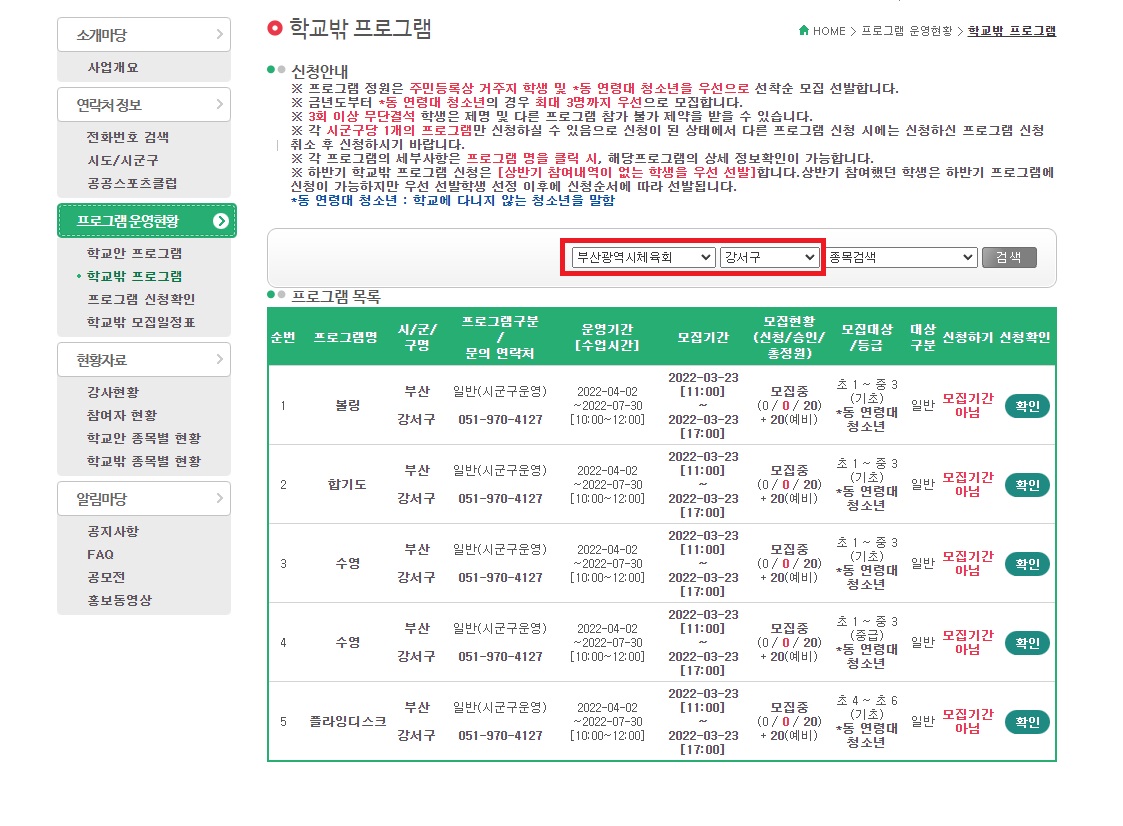This screenshot has width=1123, height=826.
Task: Open the 종목검색 sport dropdown
Action: [x=902, y=257]
